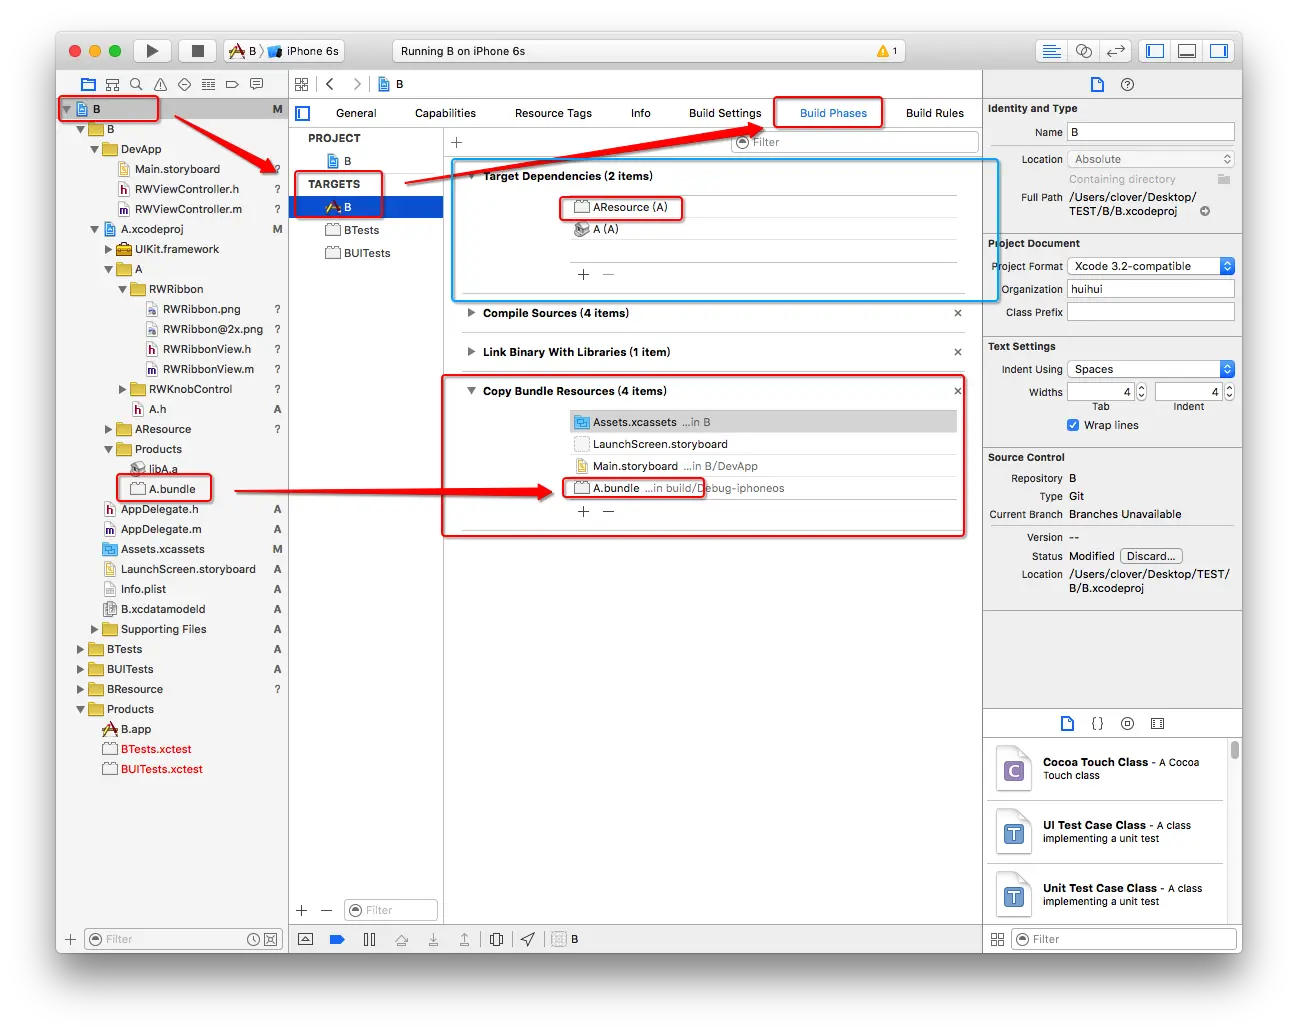
Task: Show the file template library
Action: (1067, 723)
